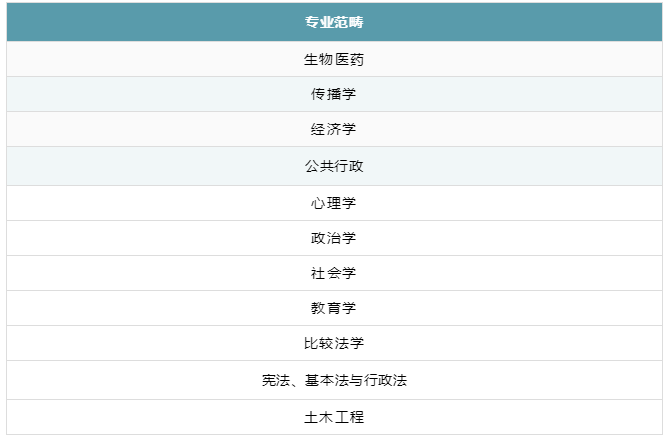This screenshot has width=667, height=444.
Task: Select the 经济学 row
Action: click(333, 129)
